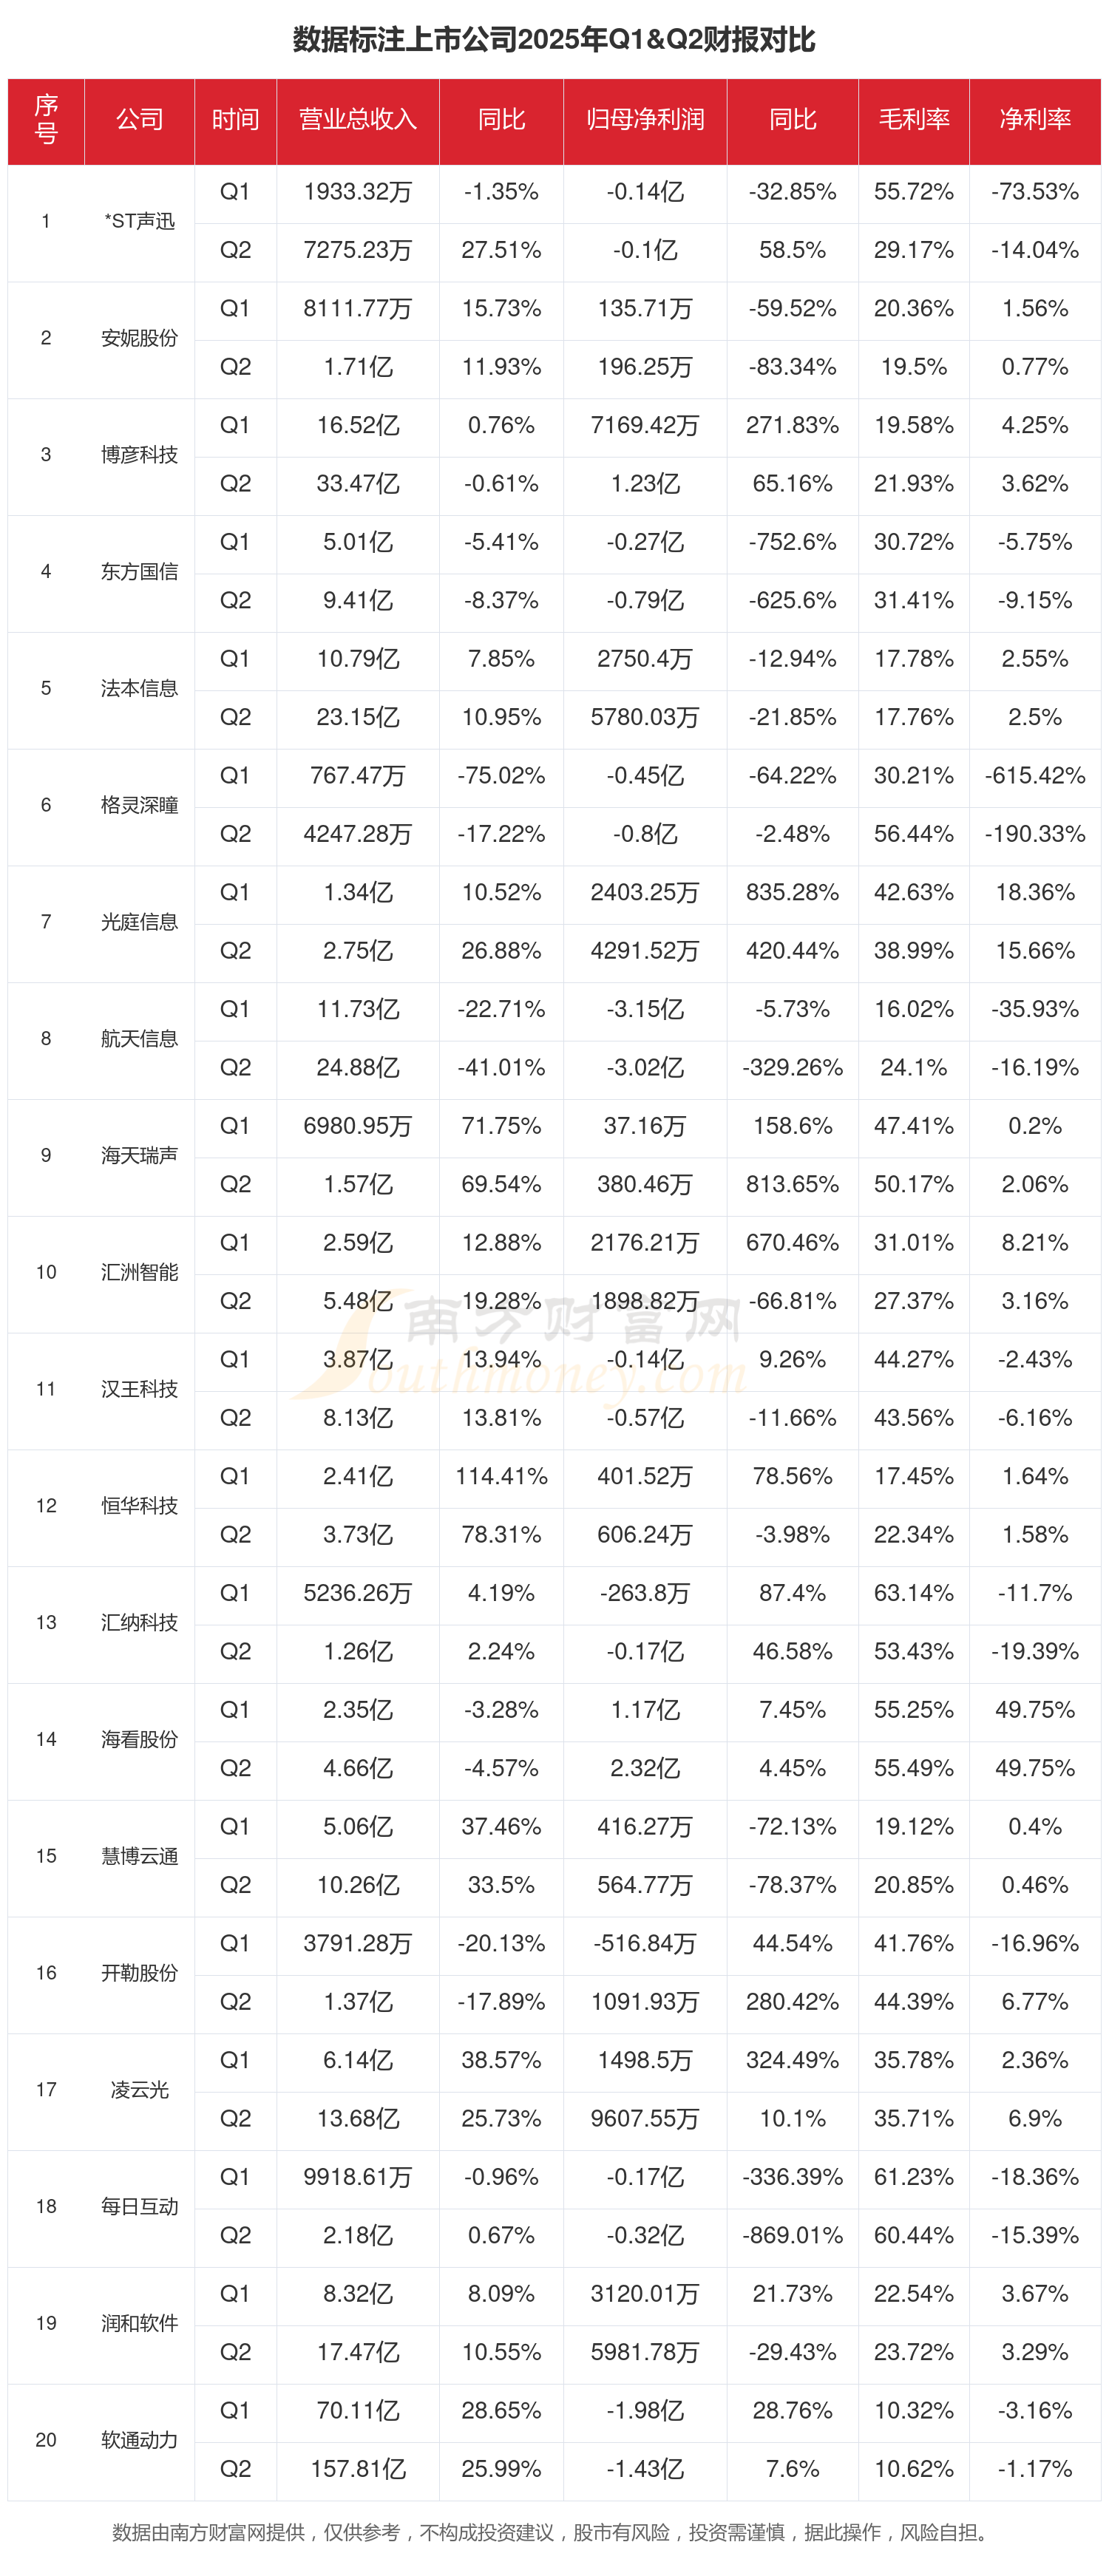Click company name 软通动力
The image size is (1109, 2576).
(x=139, y=2440)
